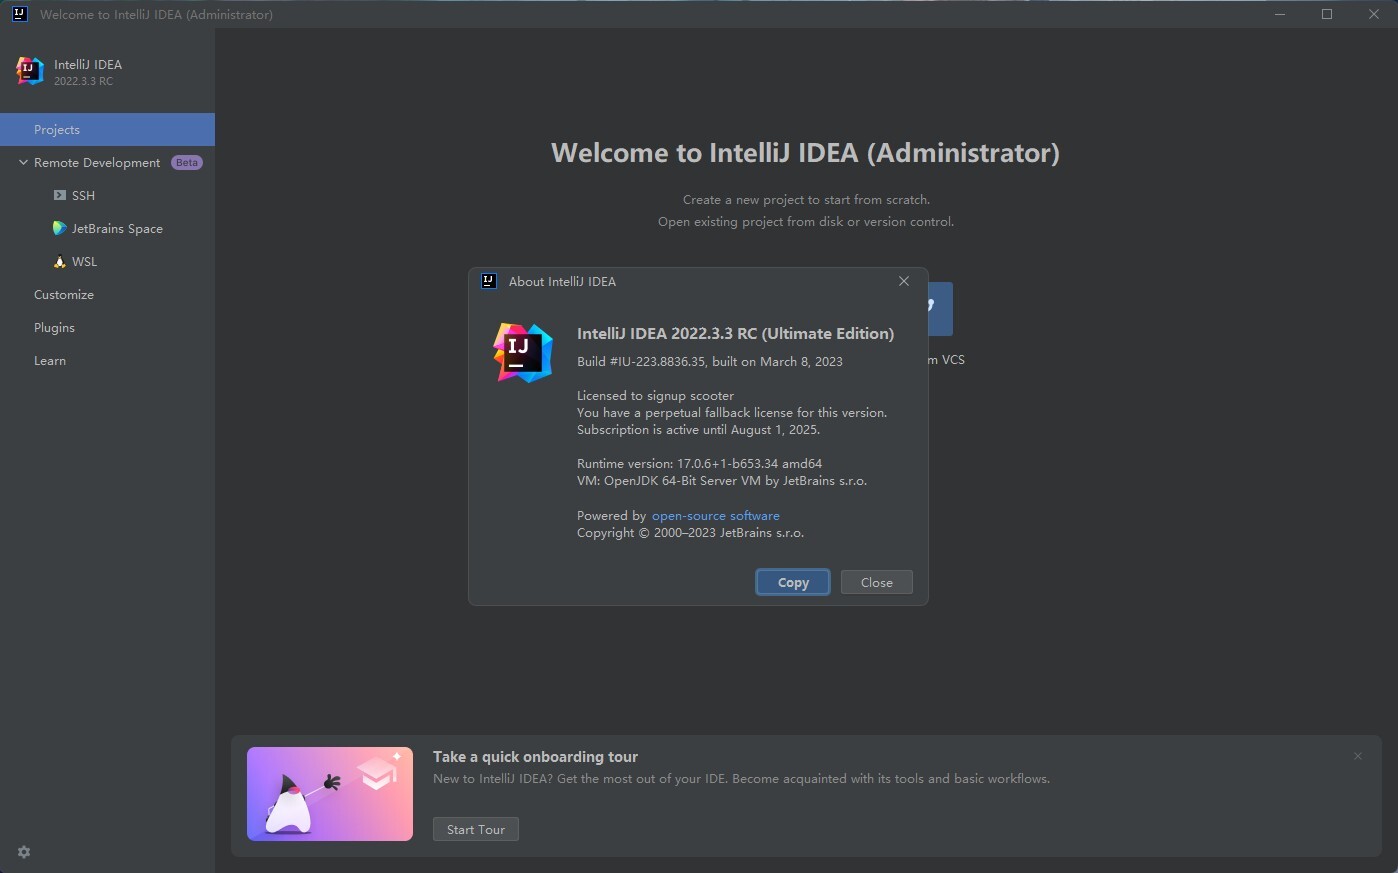This screenshot has height=873, width=1398.
Task: Click 'Open existing project from disk or version control' text
Action: tap(806, 222)
